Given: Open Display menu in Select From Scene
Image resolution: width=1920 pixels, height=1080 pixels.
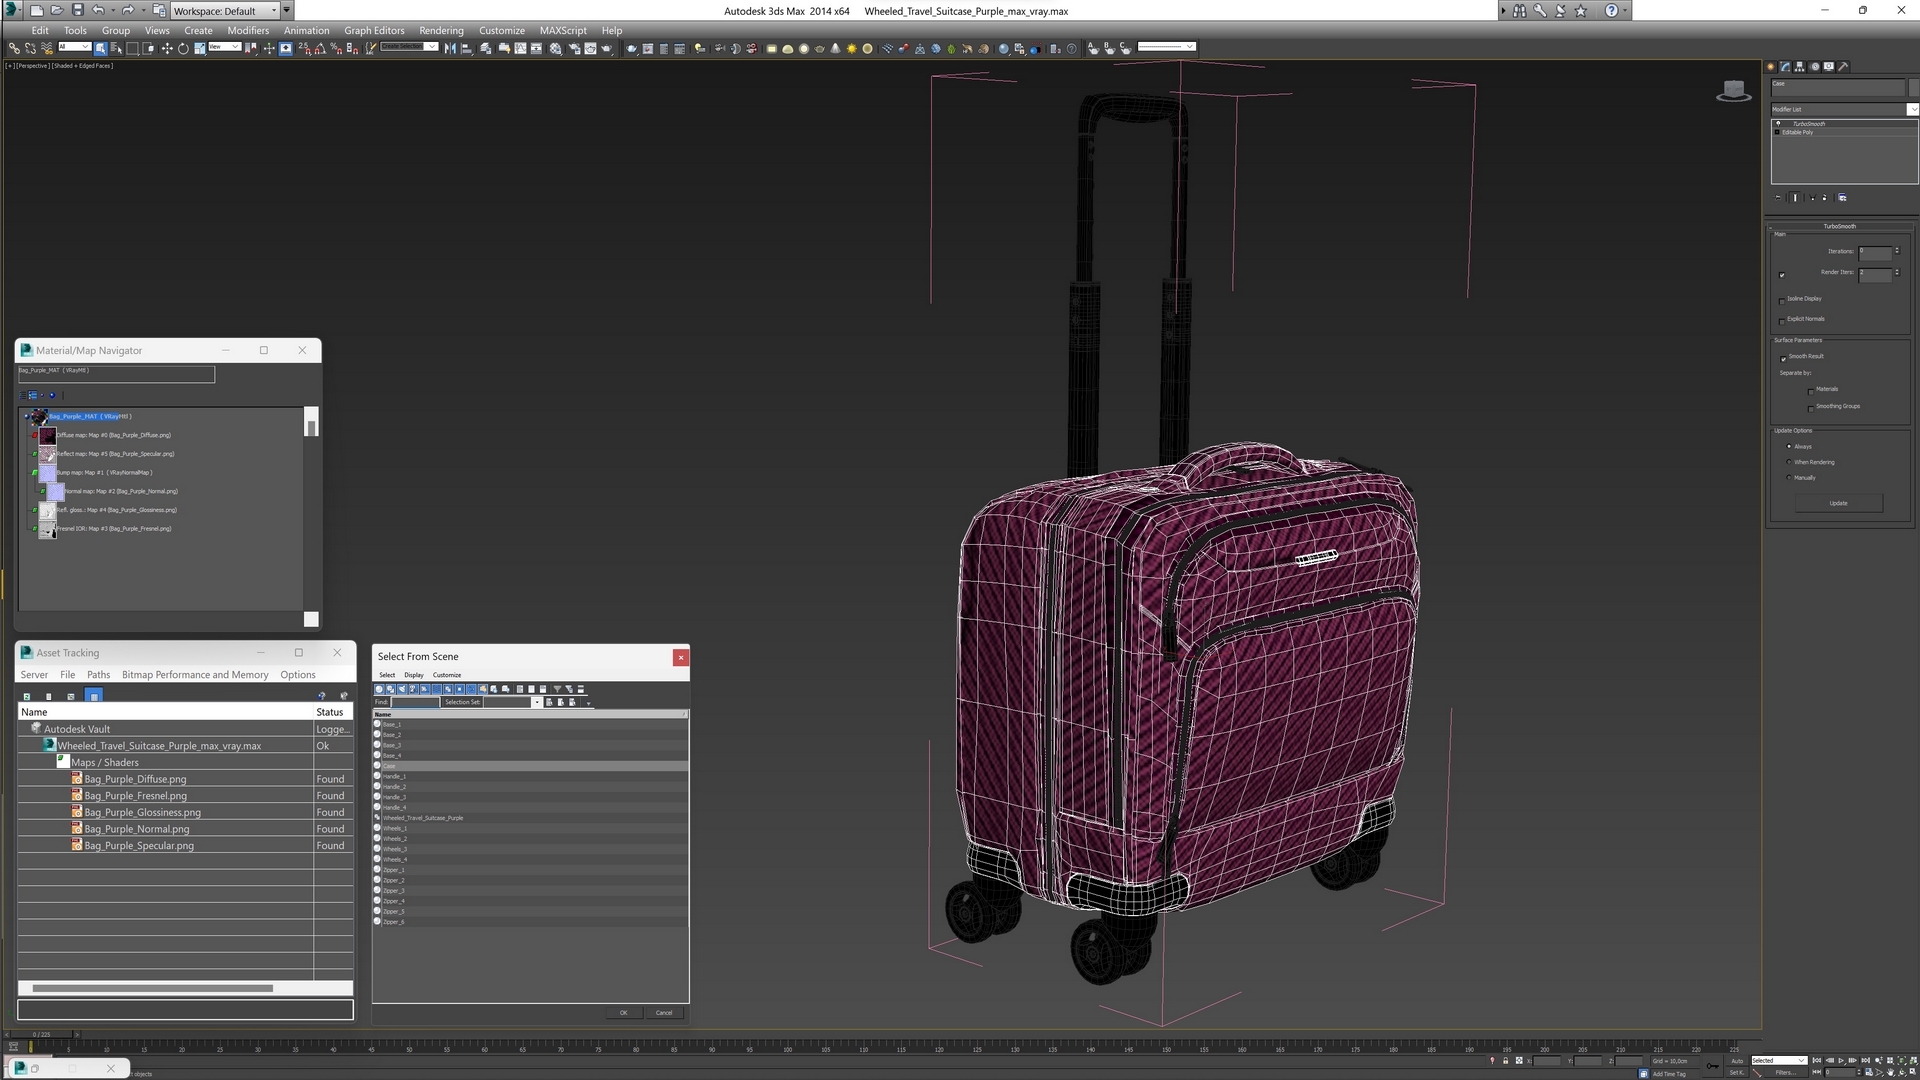Looking at the screenshot, I should [414, 675].
